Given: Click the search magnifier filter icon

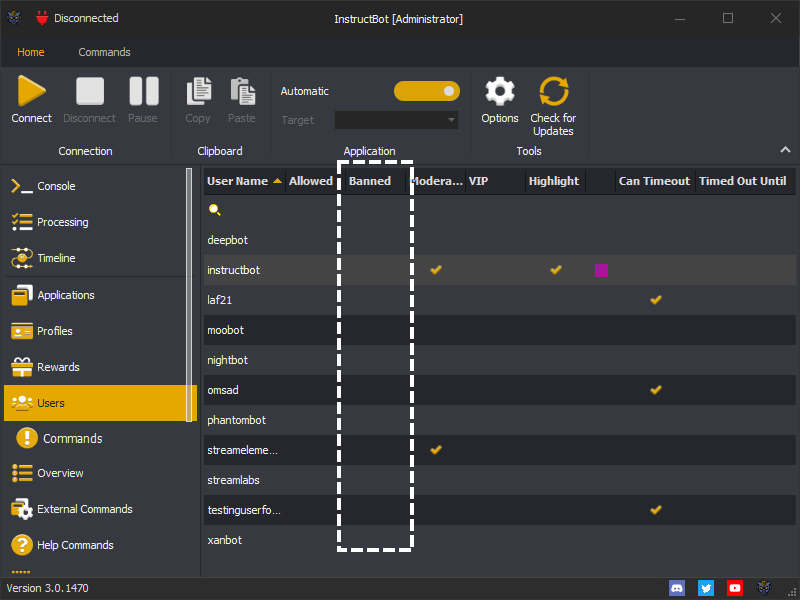Looking at the screenshot, I should pos(215,210).
